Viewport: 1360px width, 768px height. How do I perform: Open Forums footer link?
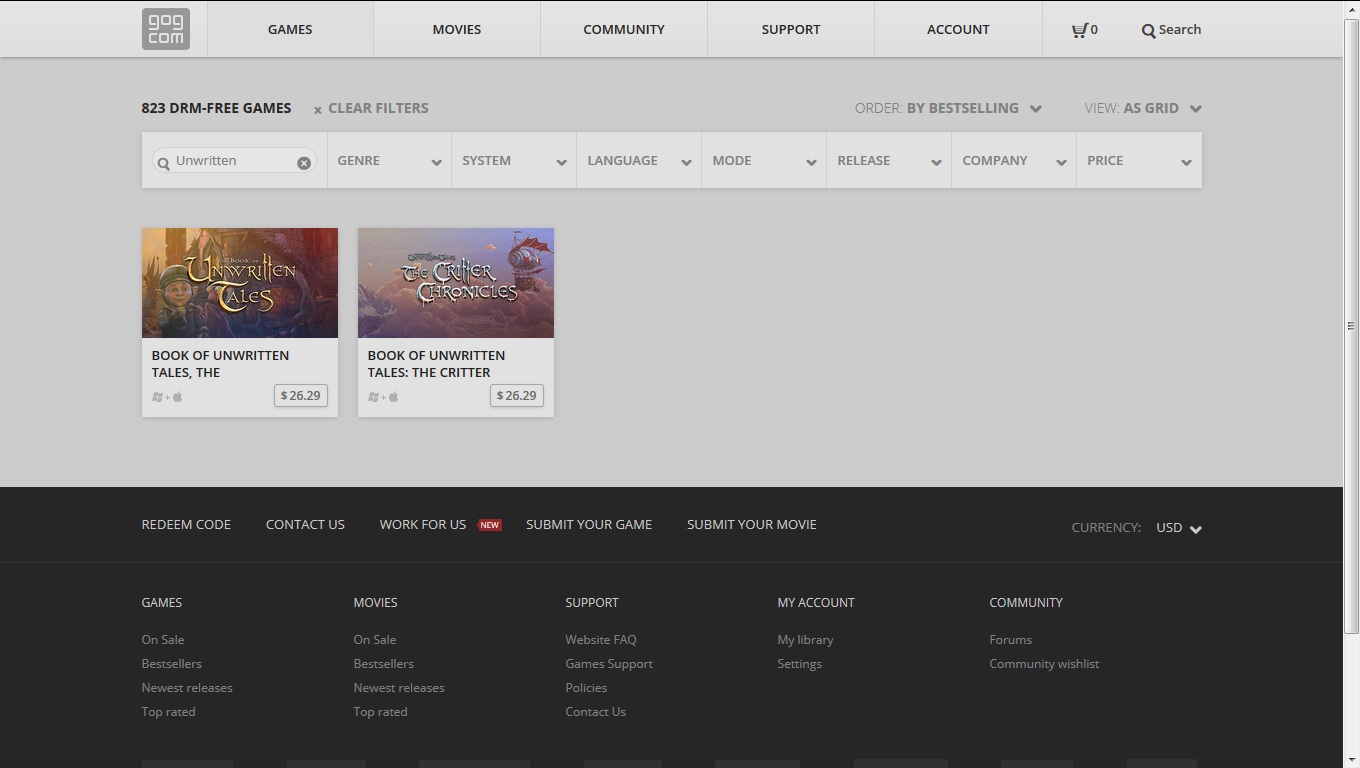pyautogui.click(x=1011, y=640)
